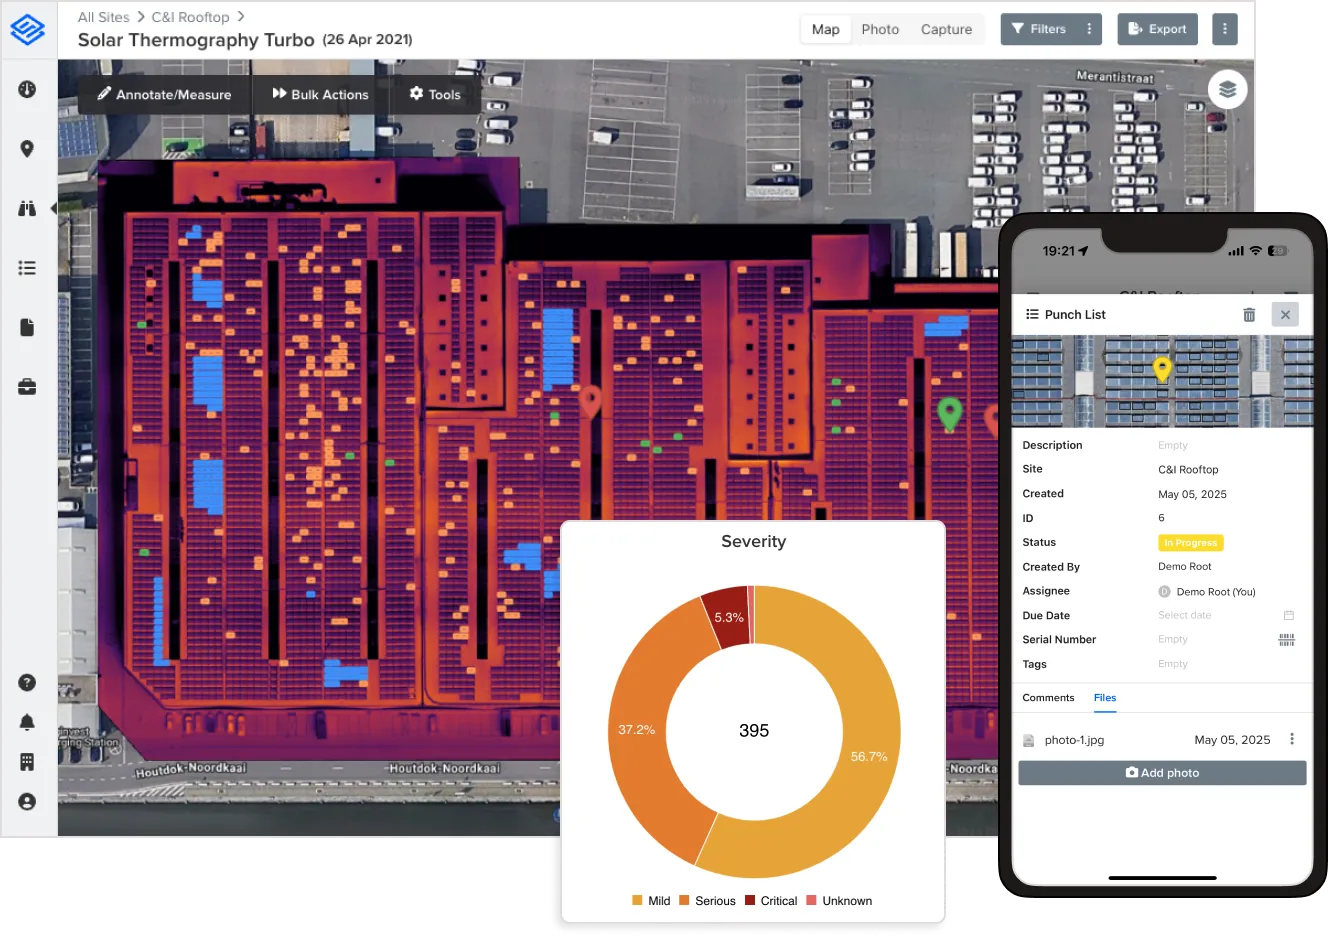Change the assignee Demo Root (You)
1328x936 pixels.
coord(1207,592)
